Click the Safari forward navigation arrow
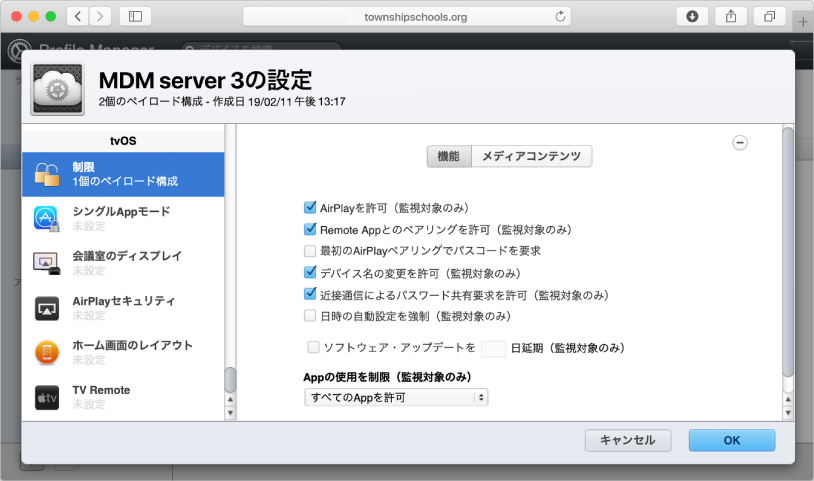This screenshot has width=814, height=481. pyautogui.click(x=100, y=17)
